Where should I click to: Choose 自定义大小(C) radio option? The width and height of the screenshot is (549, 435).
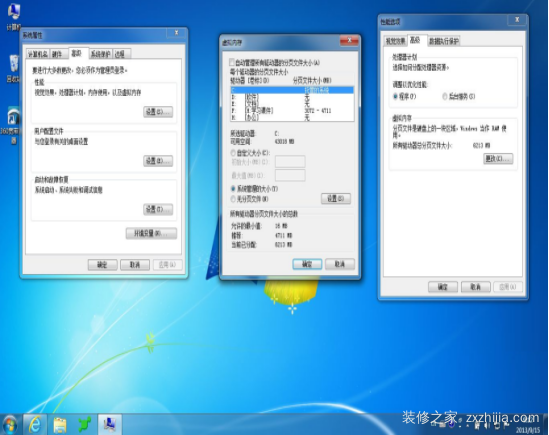pos(233,153)
